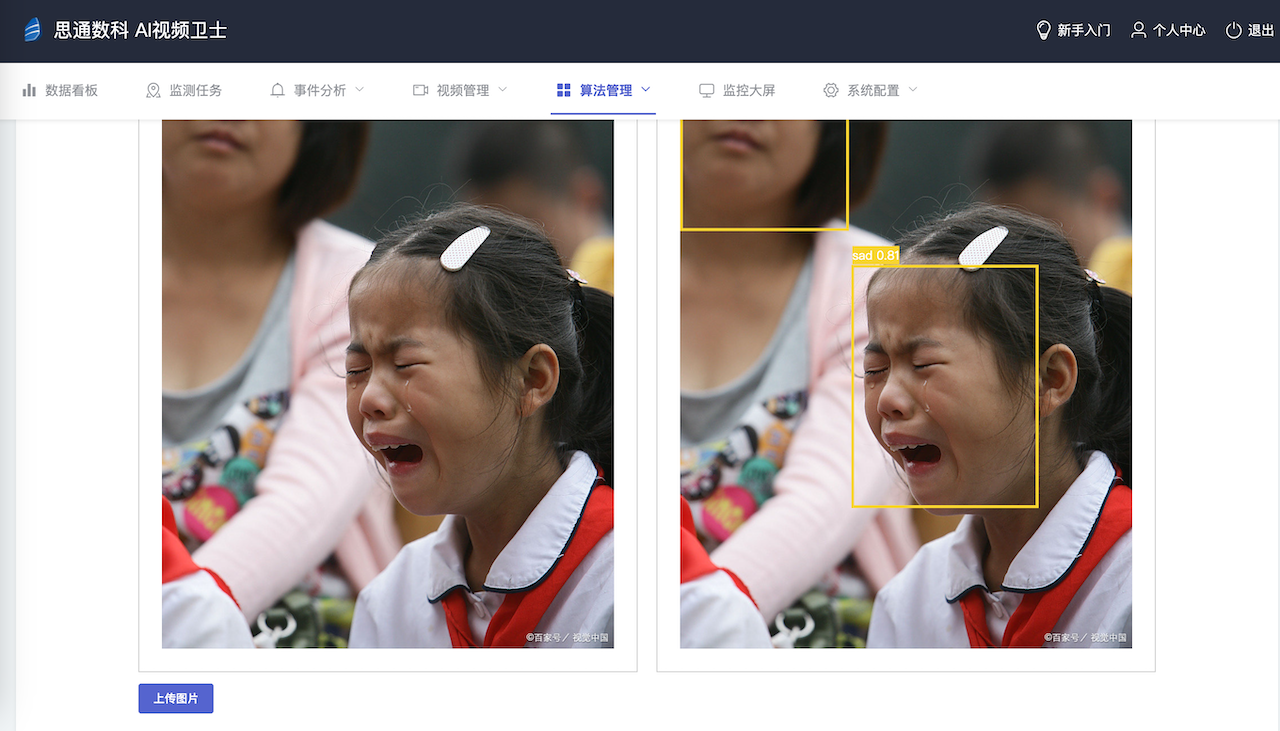Click the 'sad 0.81' detection label
Image resolution: width=1280 pixels, height=731 pixels.
875,256
